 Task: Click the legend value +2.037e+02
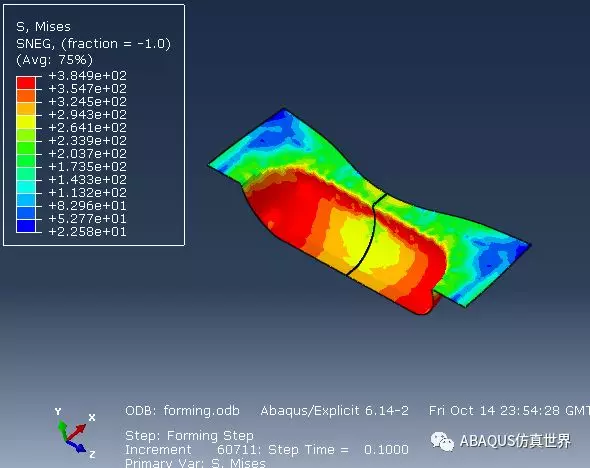point(88,153)
